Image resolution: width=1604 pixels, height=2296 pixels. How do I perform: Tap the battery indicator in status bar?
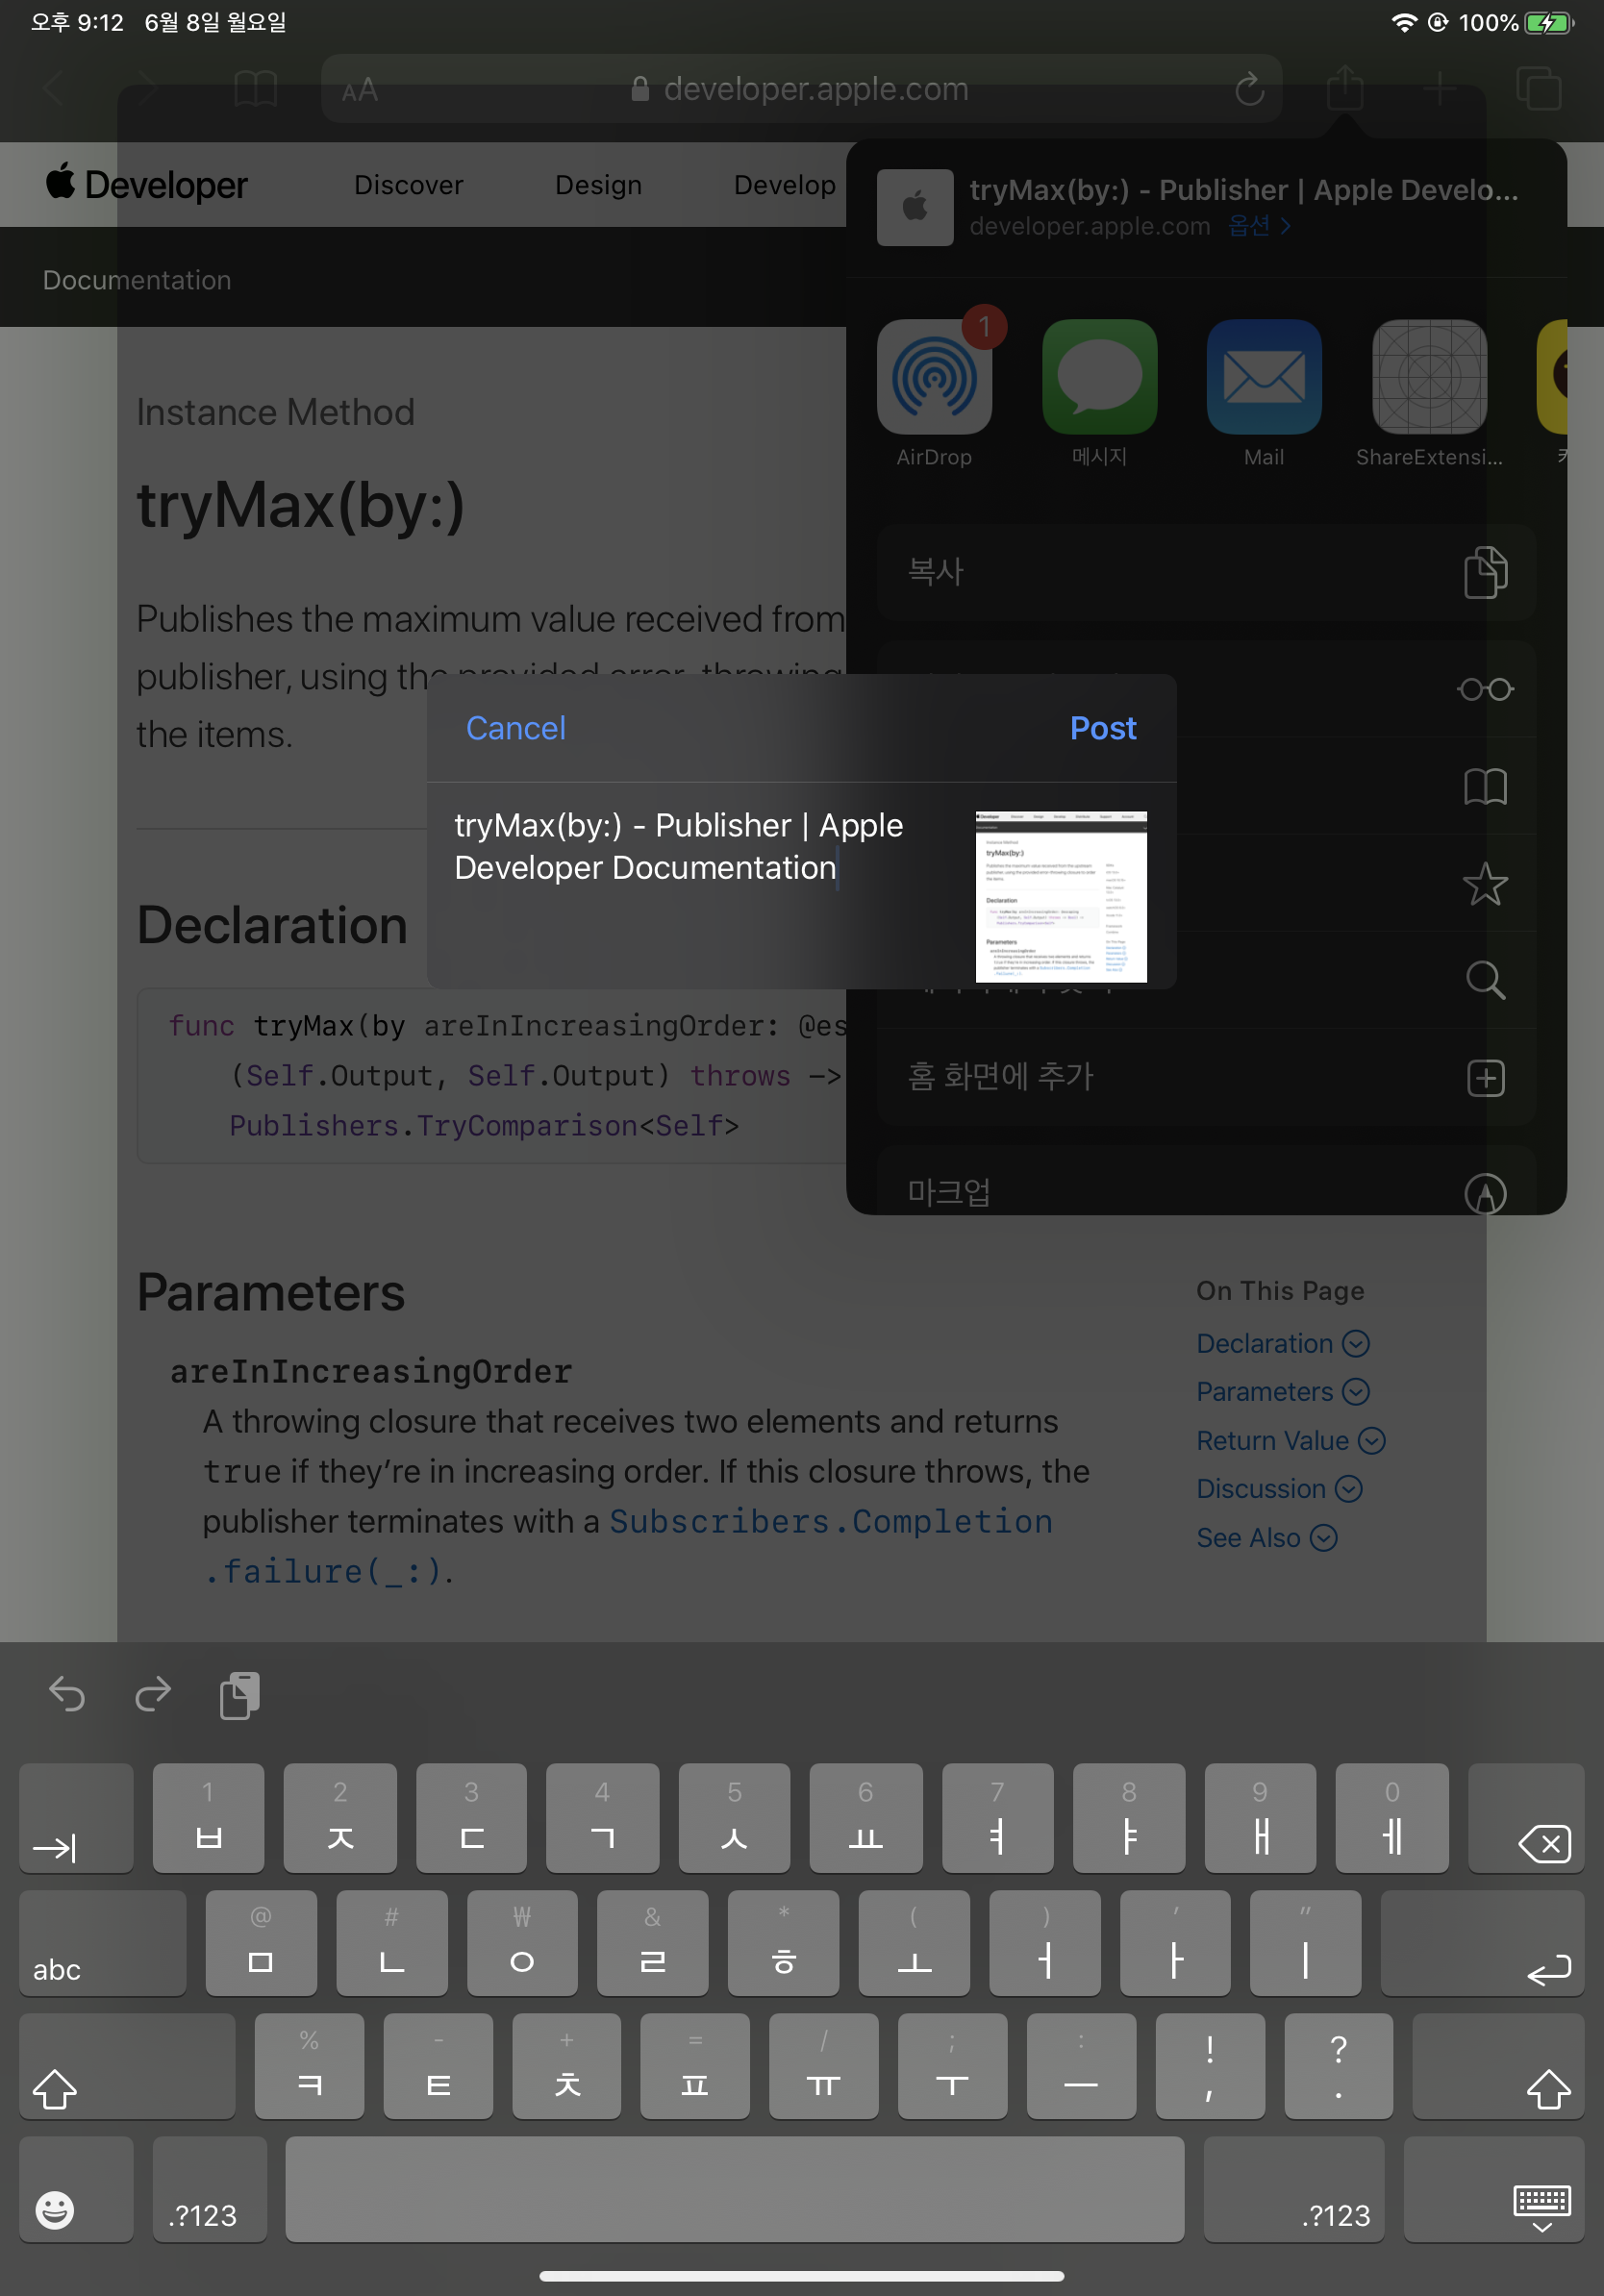point(1548,22)
